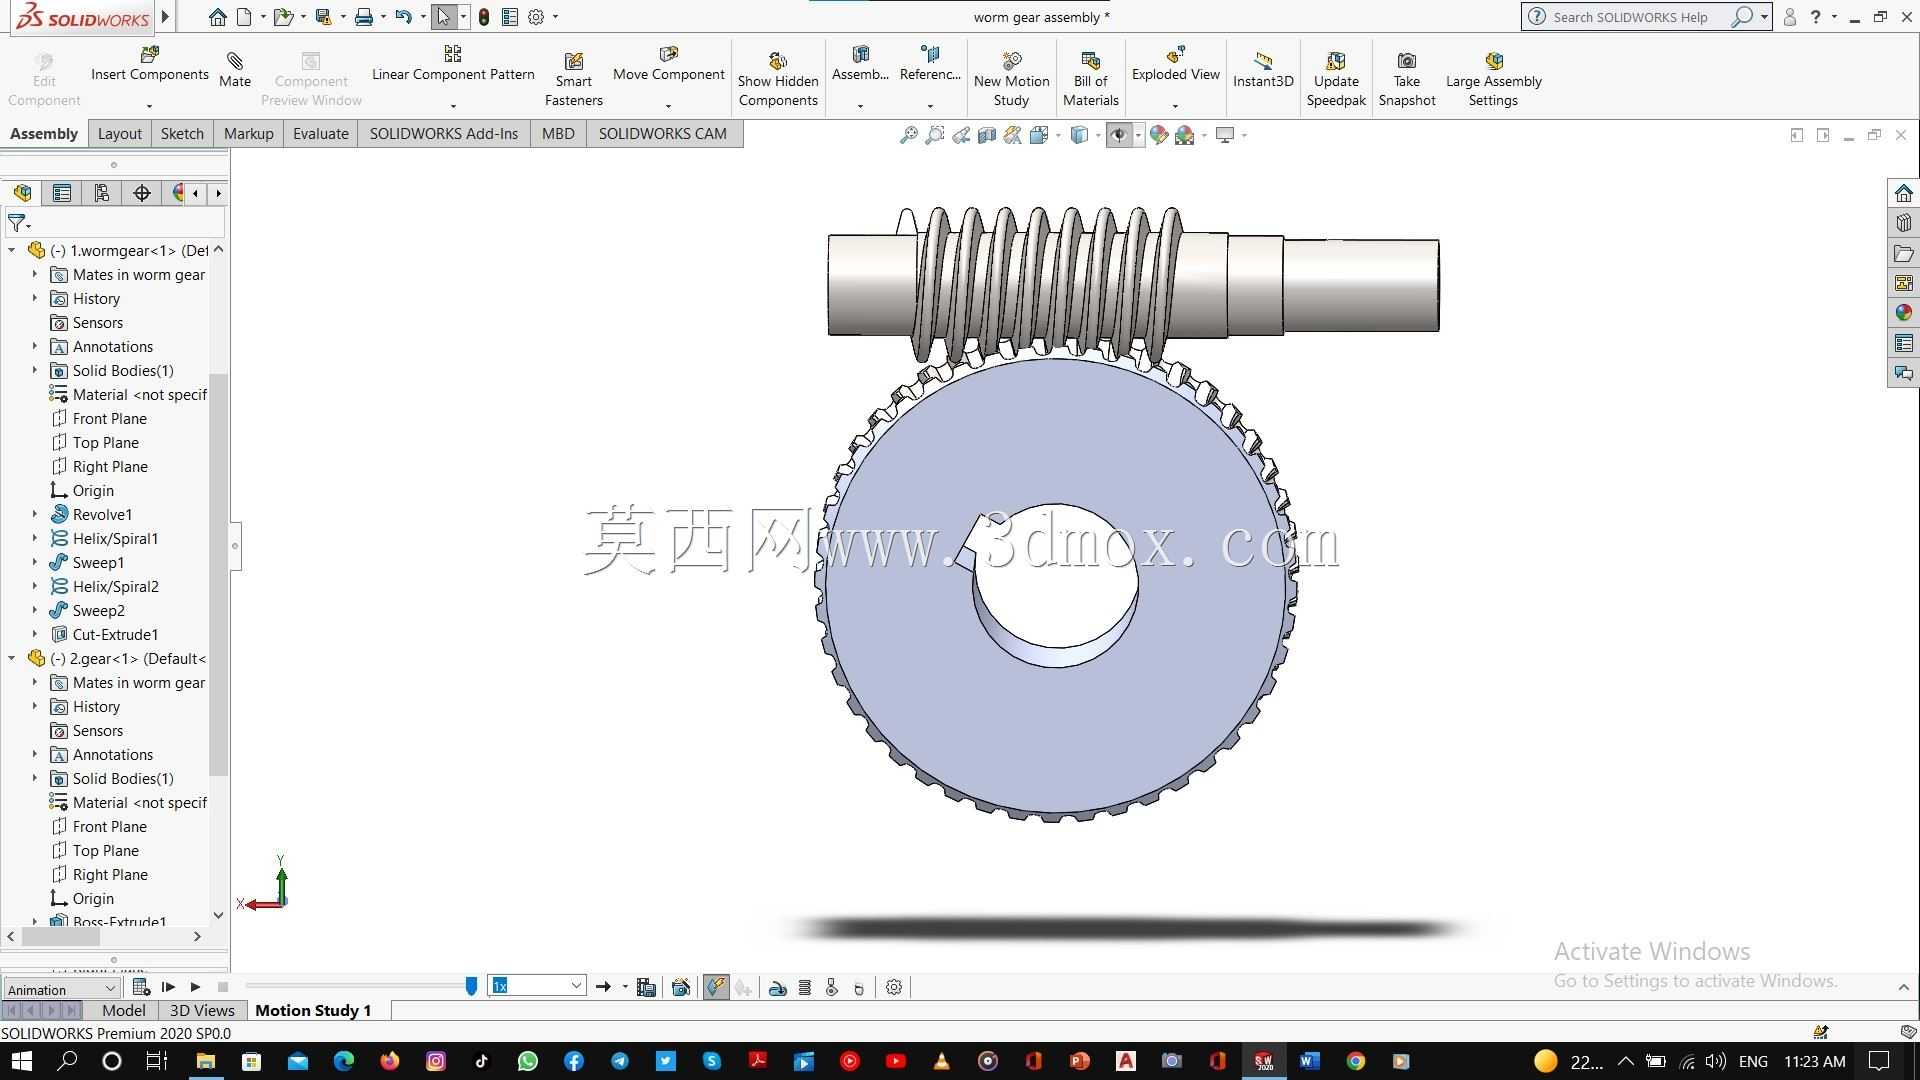
Task: Click the Print icon
Action: (x=364, y=17)
